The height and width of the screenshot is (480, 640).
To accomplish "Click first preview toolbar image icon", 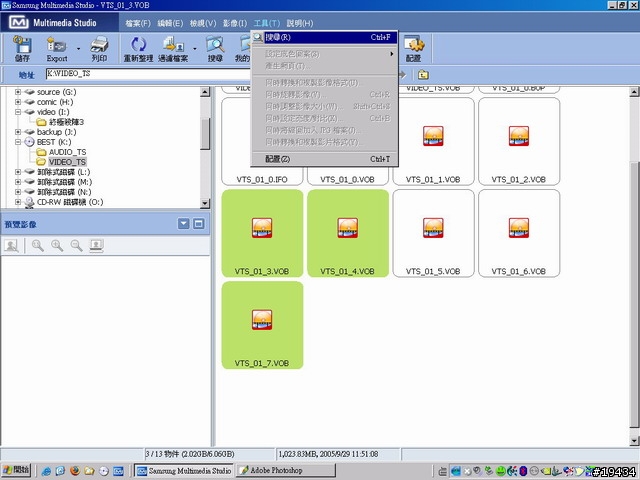I will (x=11, y=245).
